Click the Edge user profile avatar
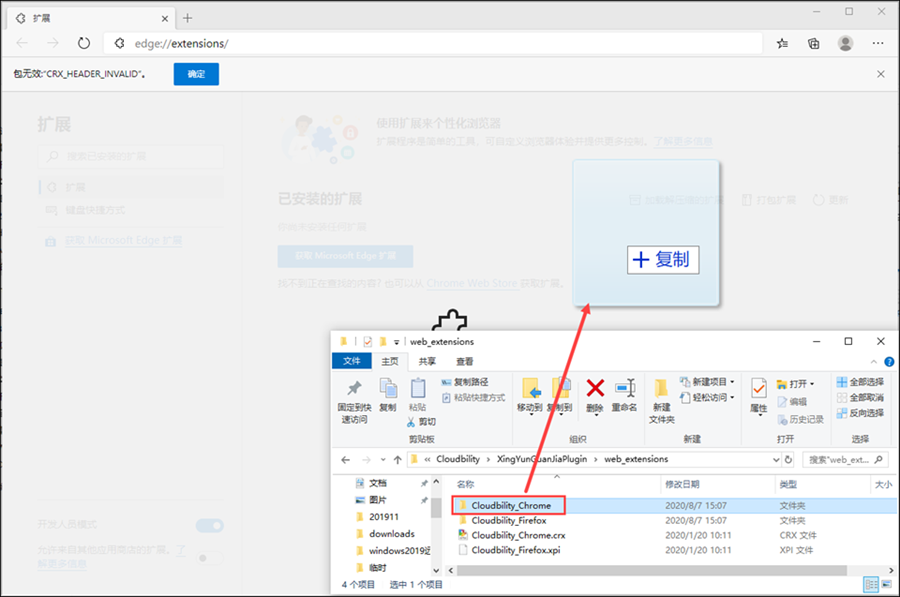Screen dimensions: 900x597 [846, 44]
